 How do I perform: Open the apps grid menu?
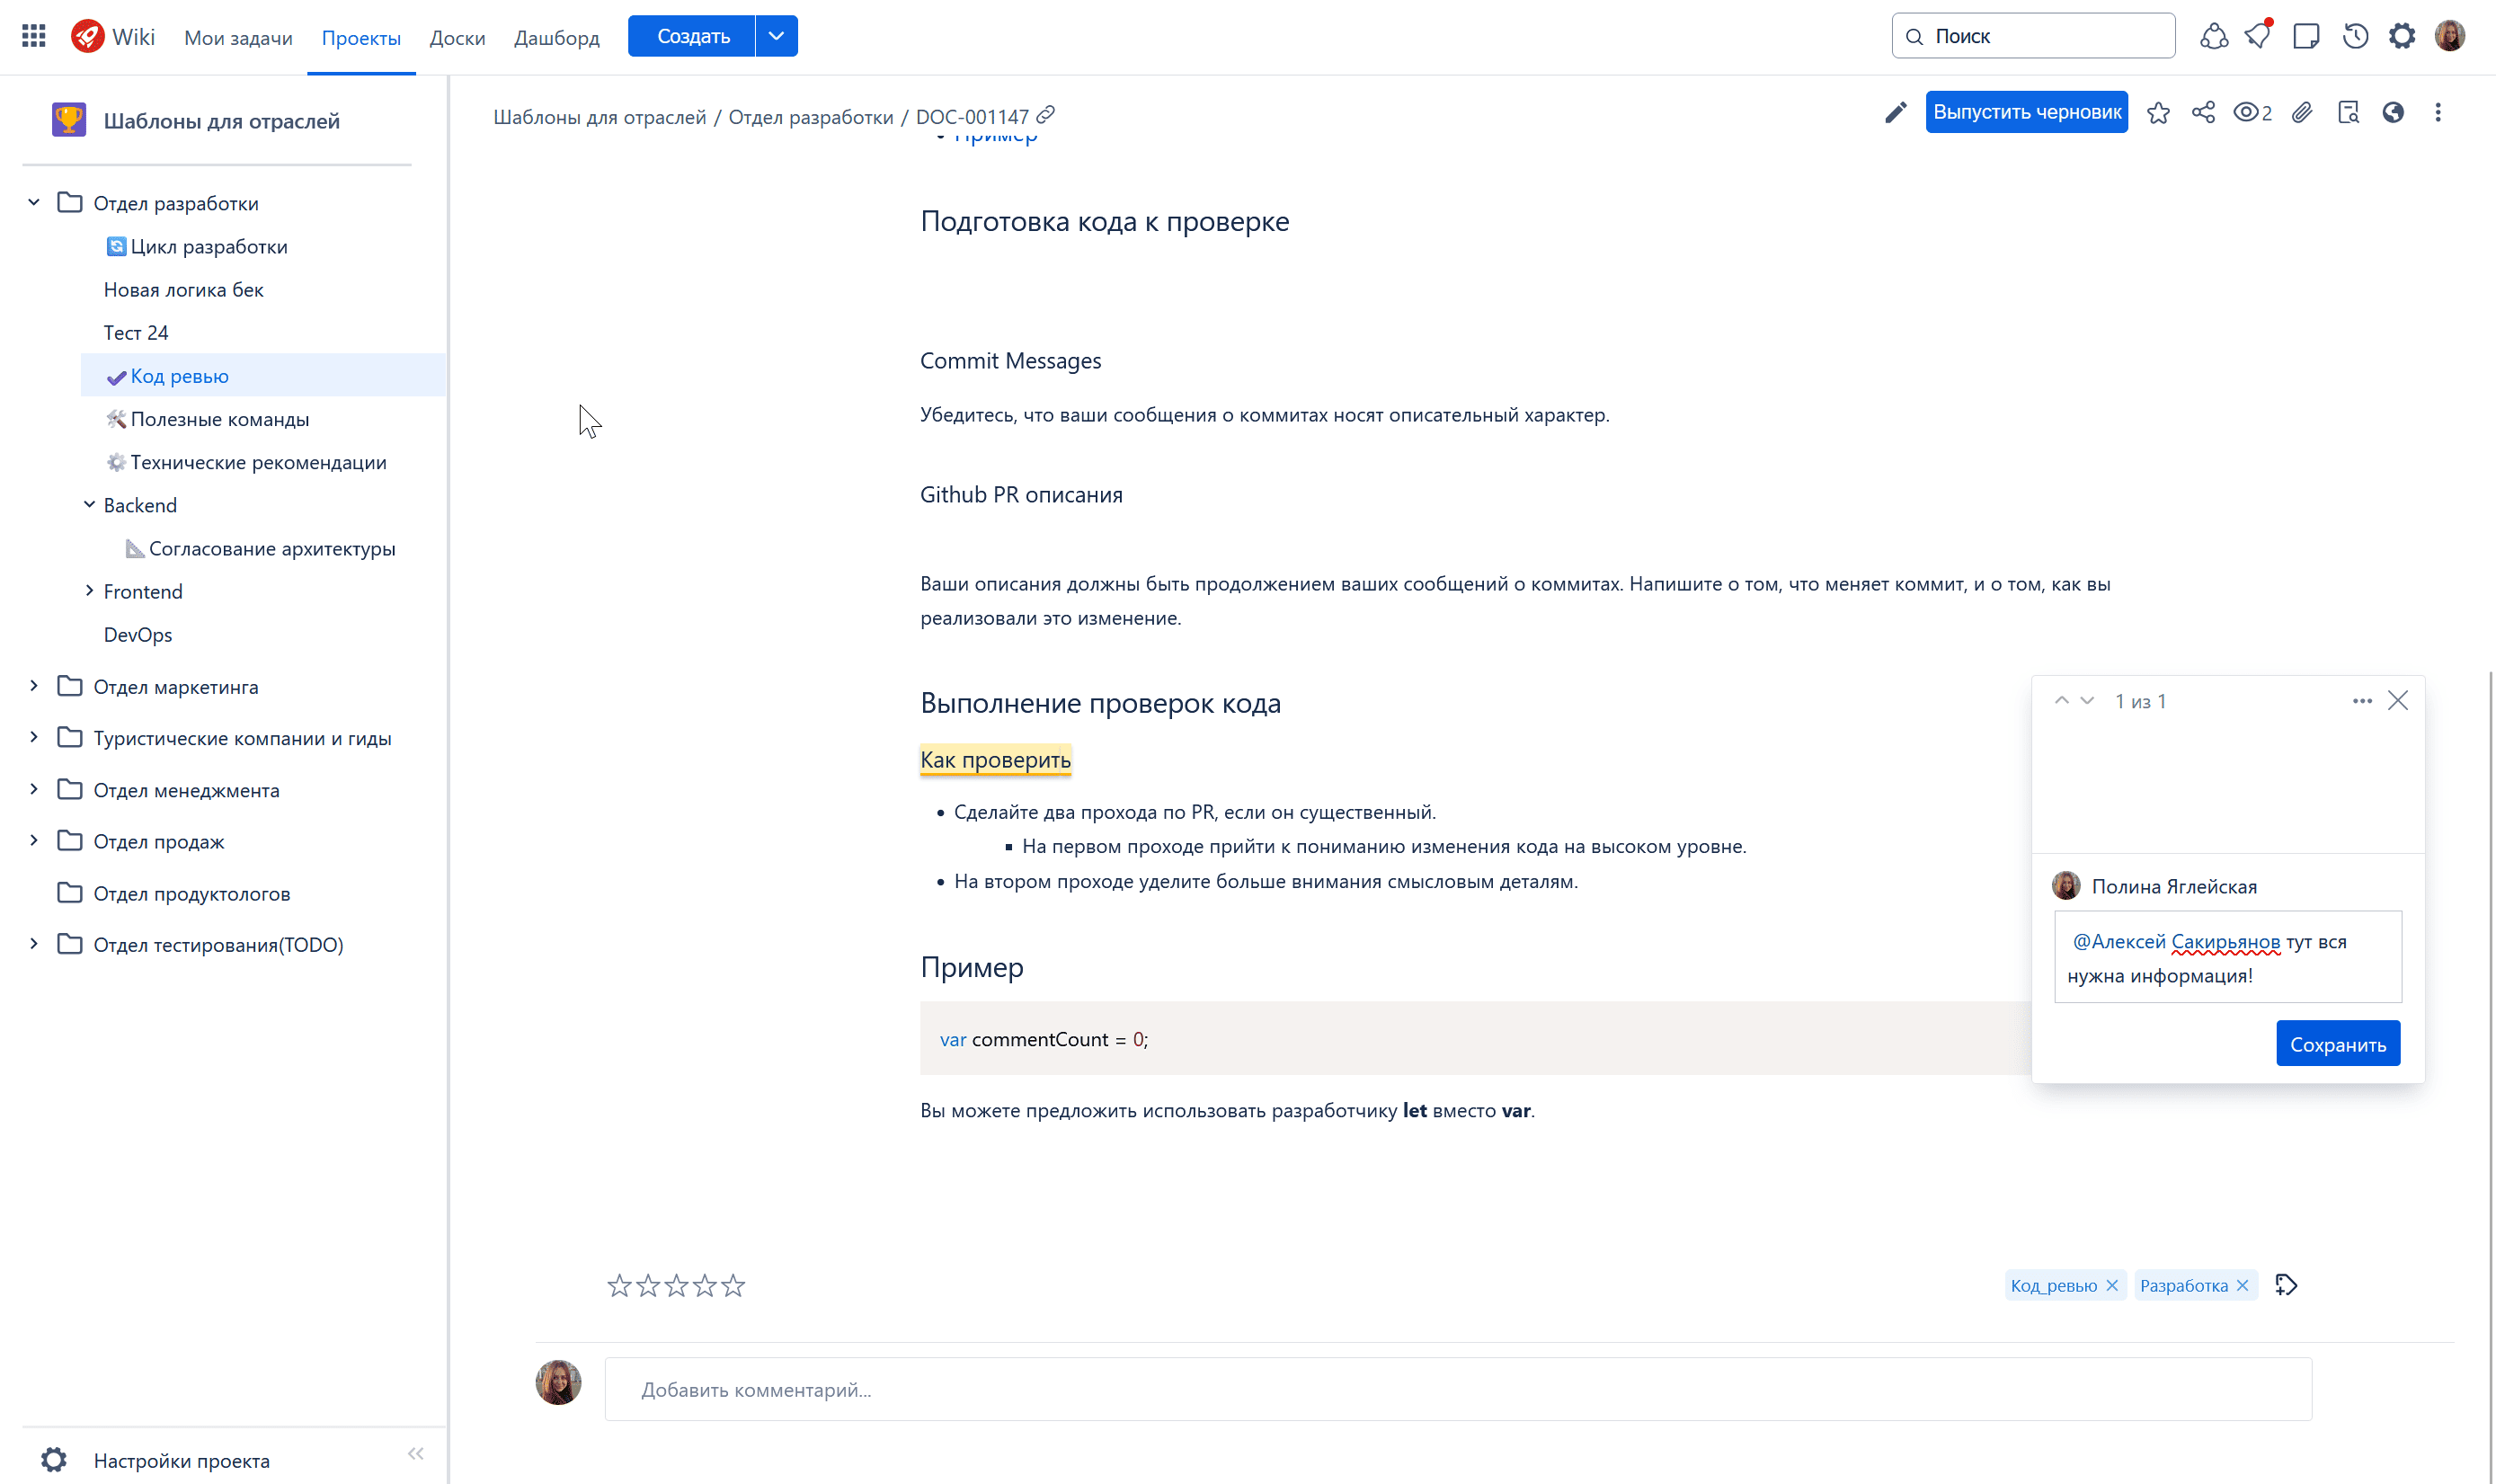pyautogui.click(x=34, y=37)
